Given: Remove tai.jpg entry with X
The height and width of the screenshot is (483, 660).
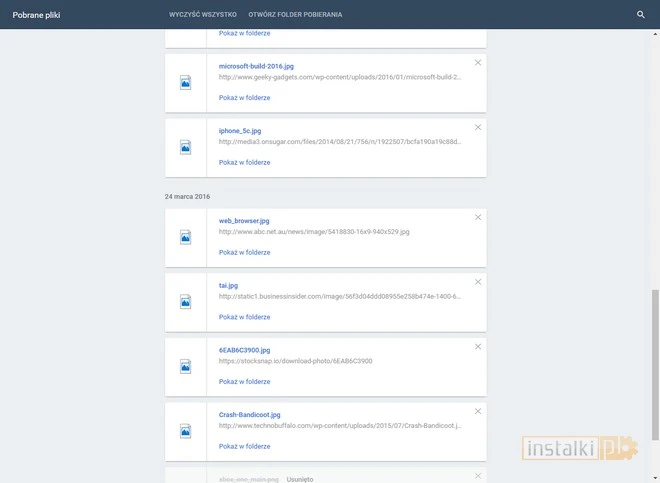Looking at the screenshot, I should [477, 282].
